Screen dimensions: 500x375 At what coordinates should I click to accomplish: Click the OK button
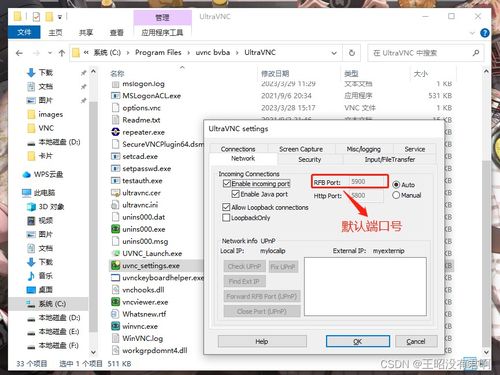[358, 341]
